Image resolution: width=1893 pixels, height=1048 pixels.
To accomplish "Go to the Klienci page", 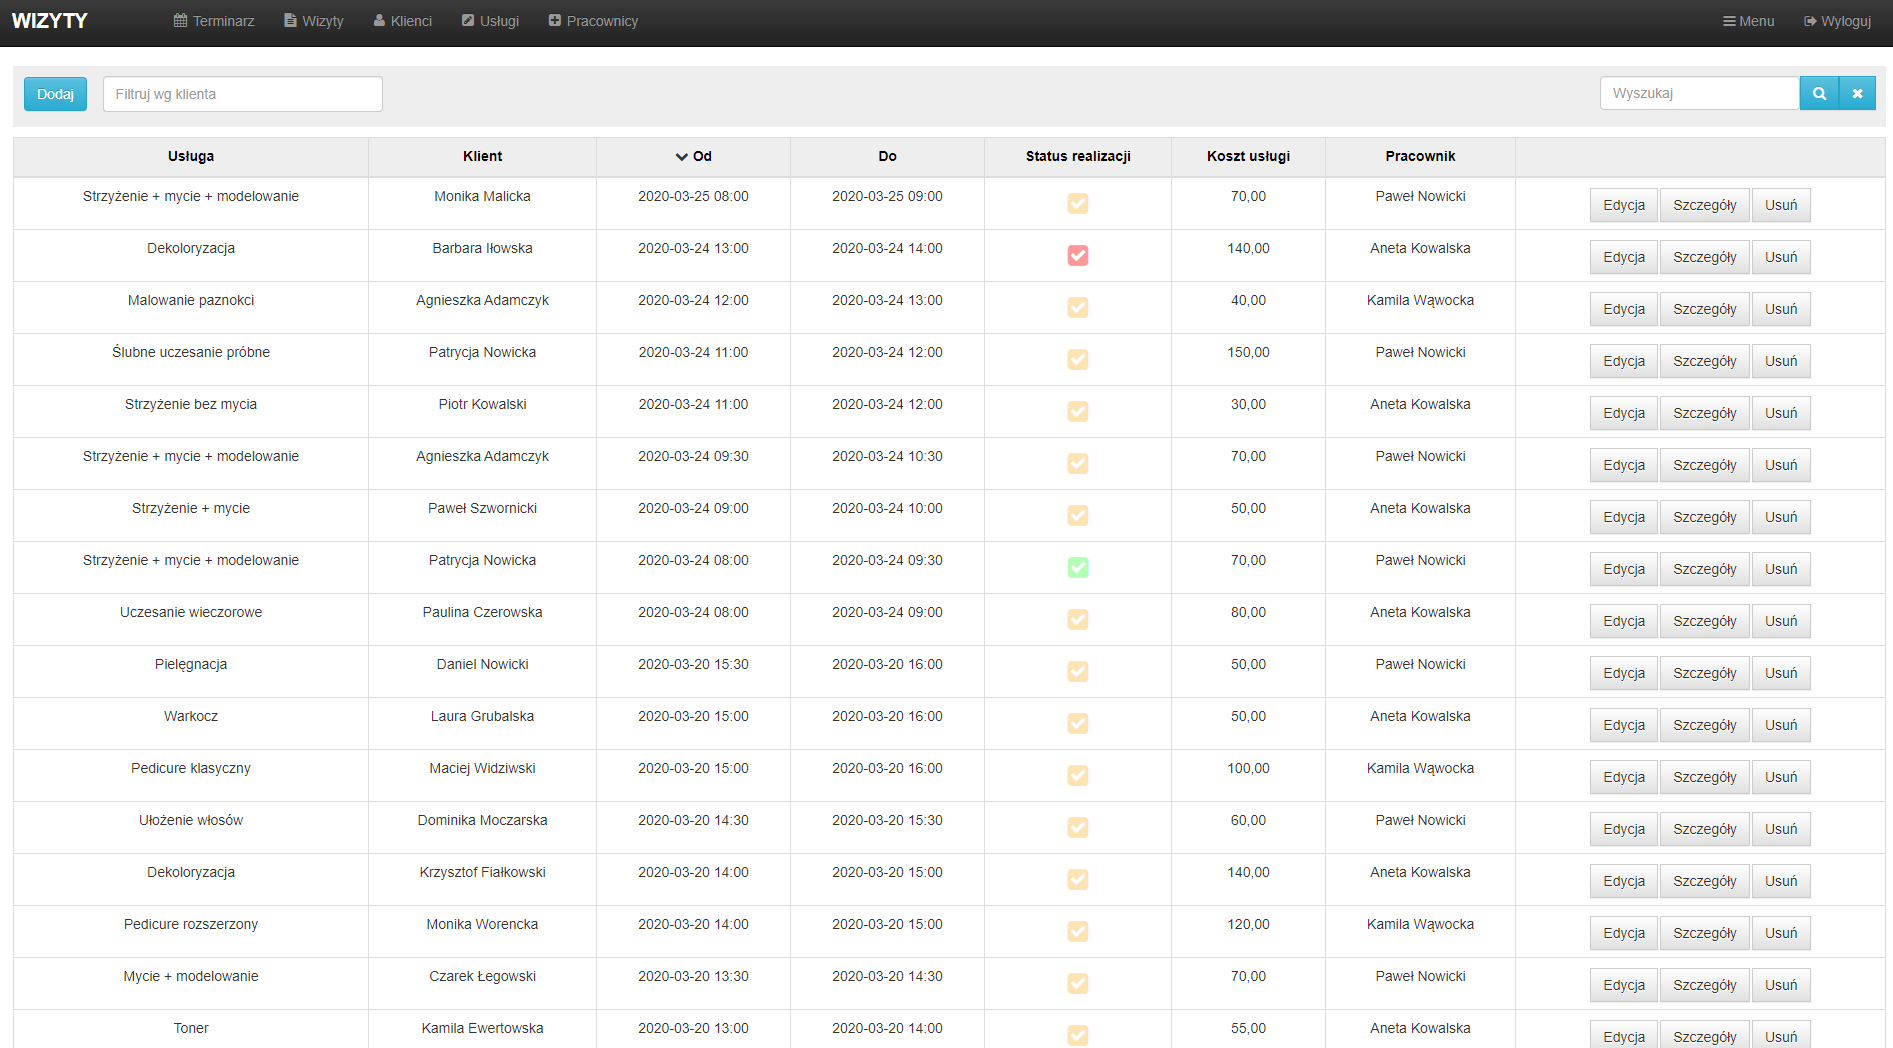I will click(x=402, y=21).
